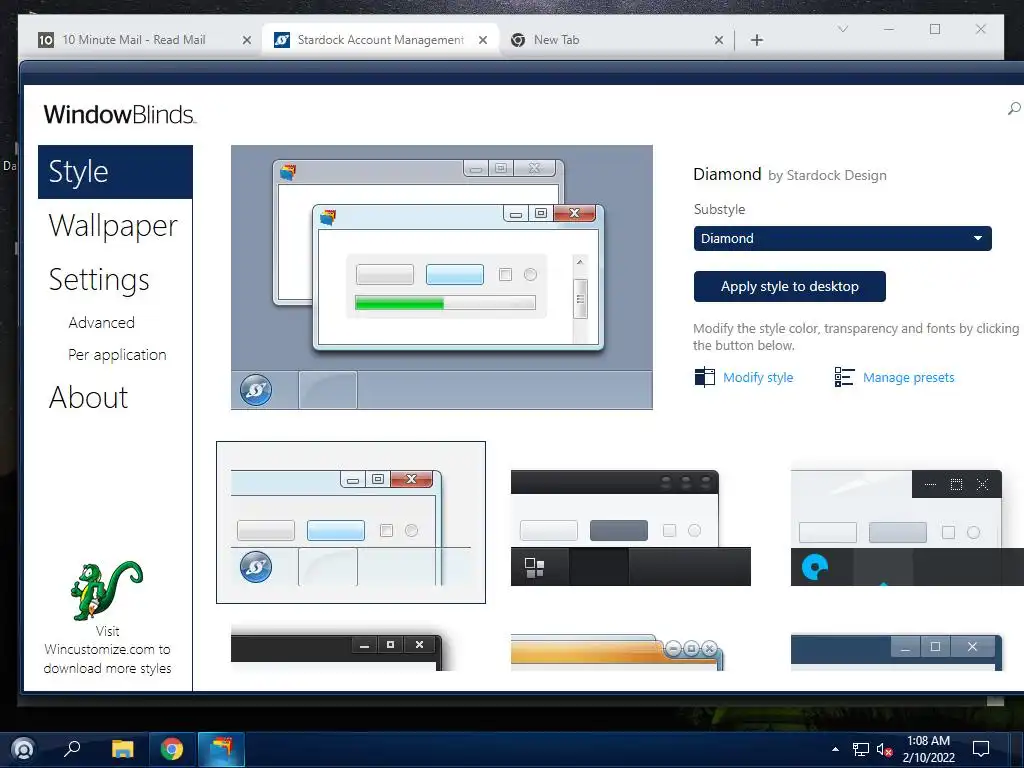Open the notification center icon
1024x768 pixels.
(x=981, y=749)
